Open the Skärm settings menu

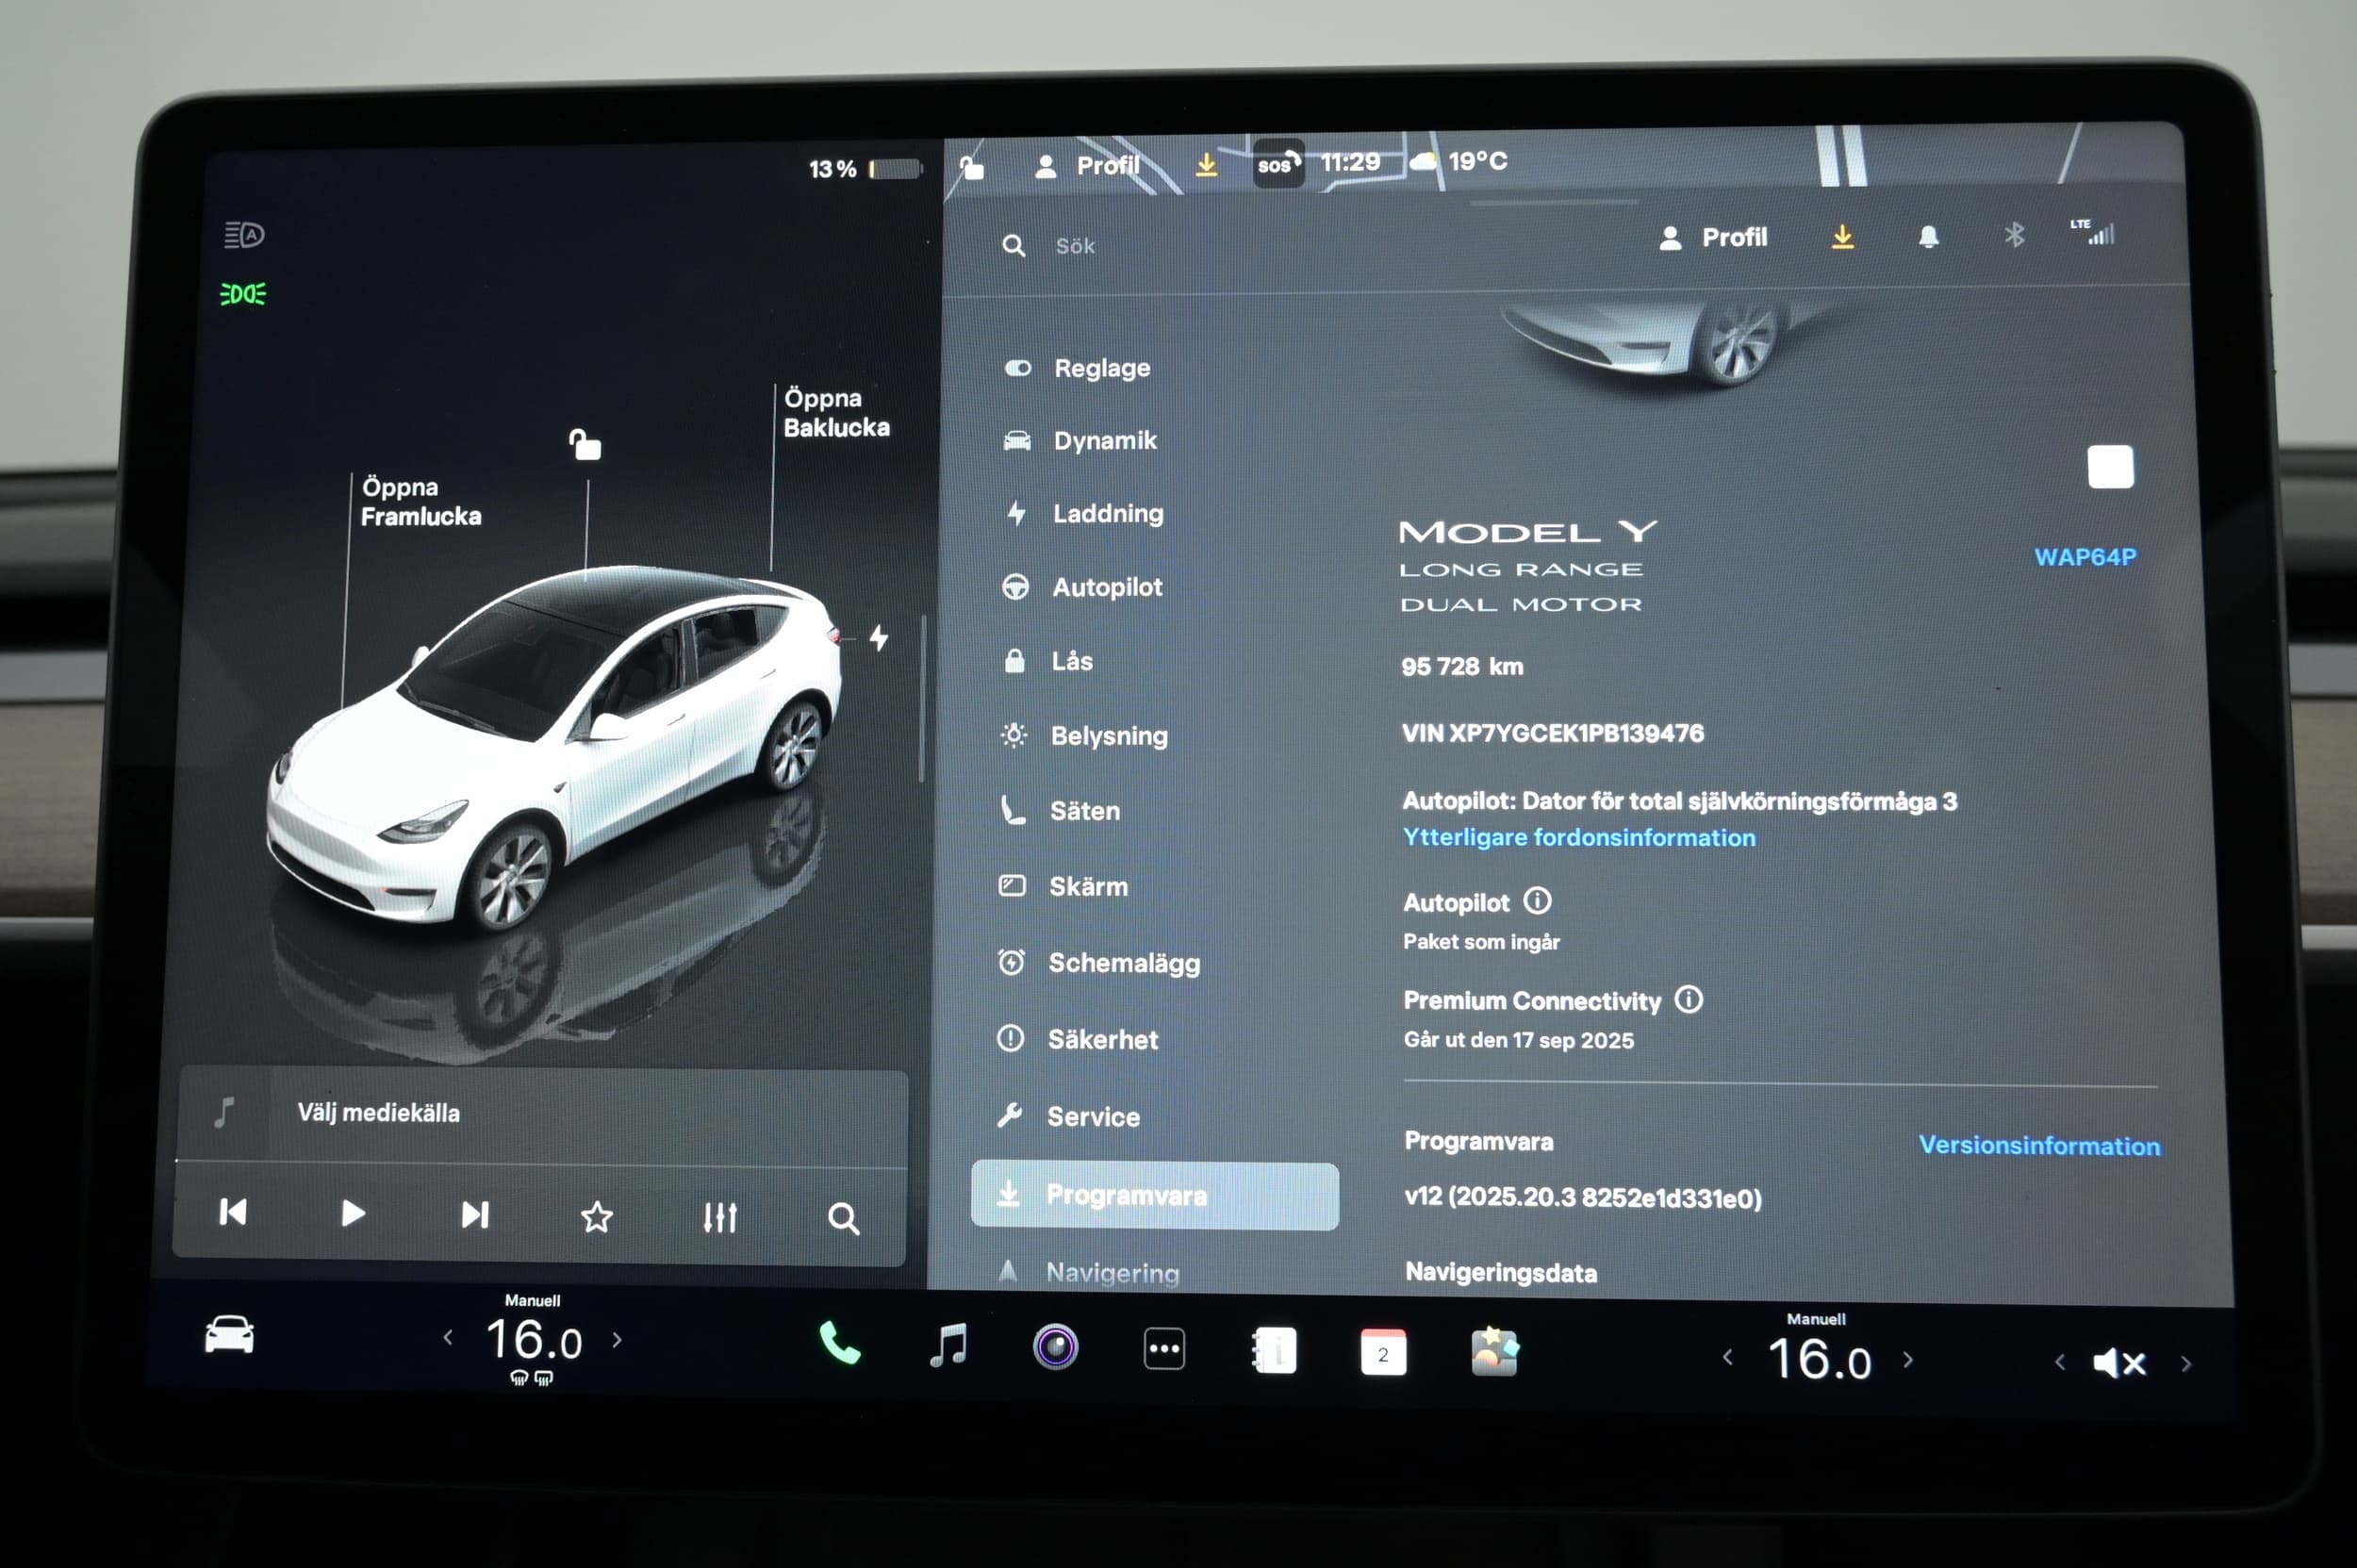click(1064, 886)
